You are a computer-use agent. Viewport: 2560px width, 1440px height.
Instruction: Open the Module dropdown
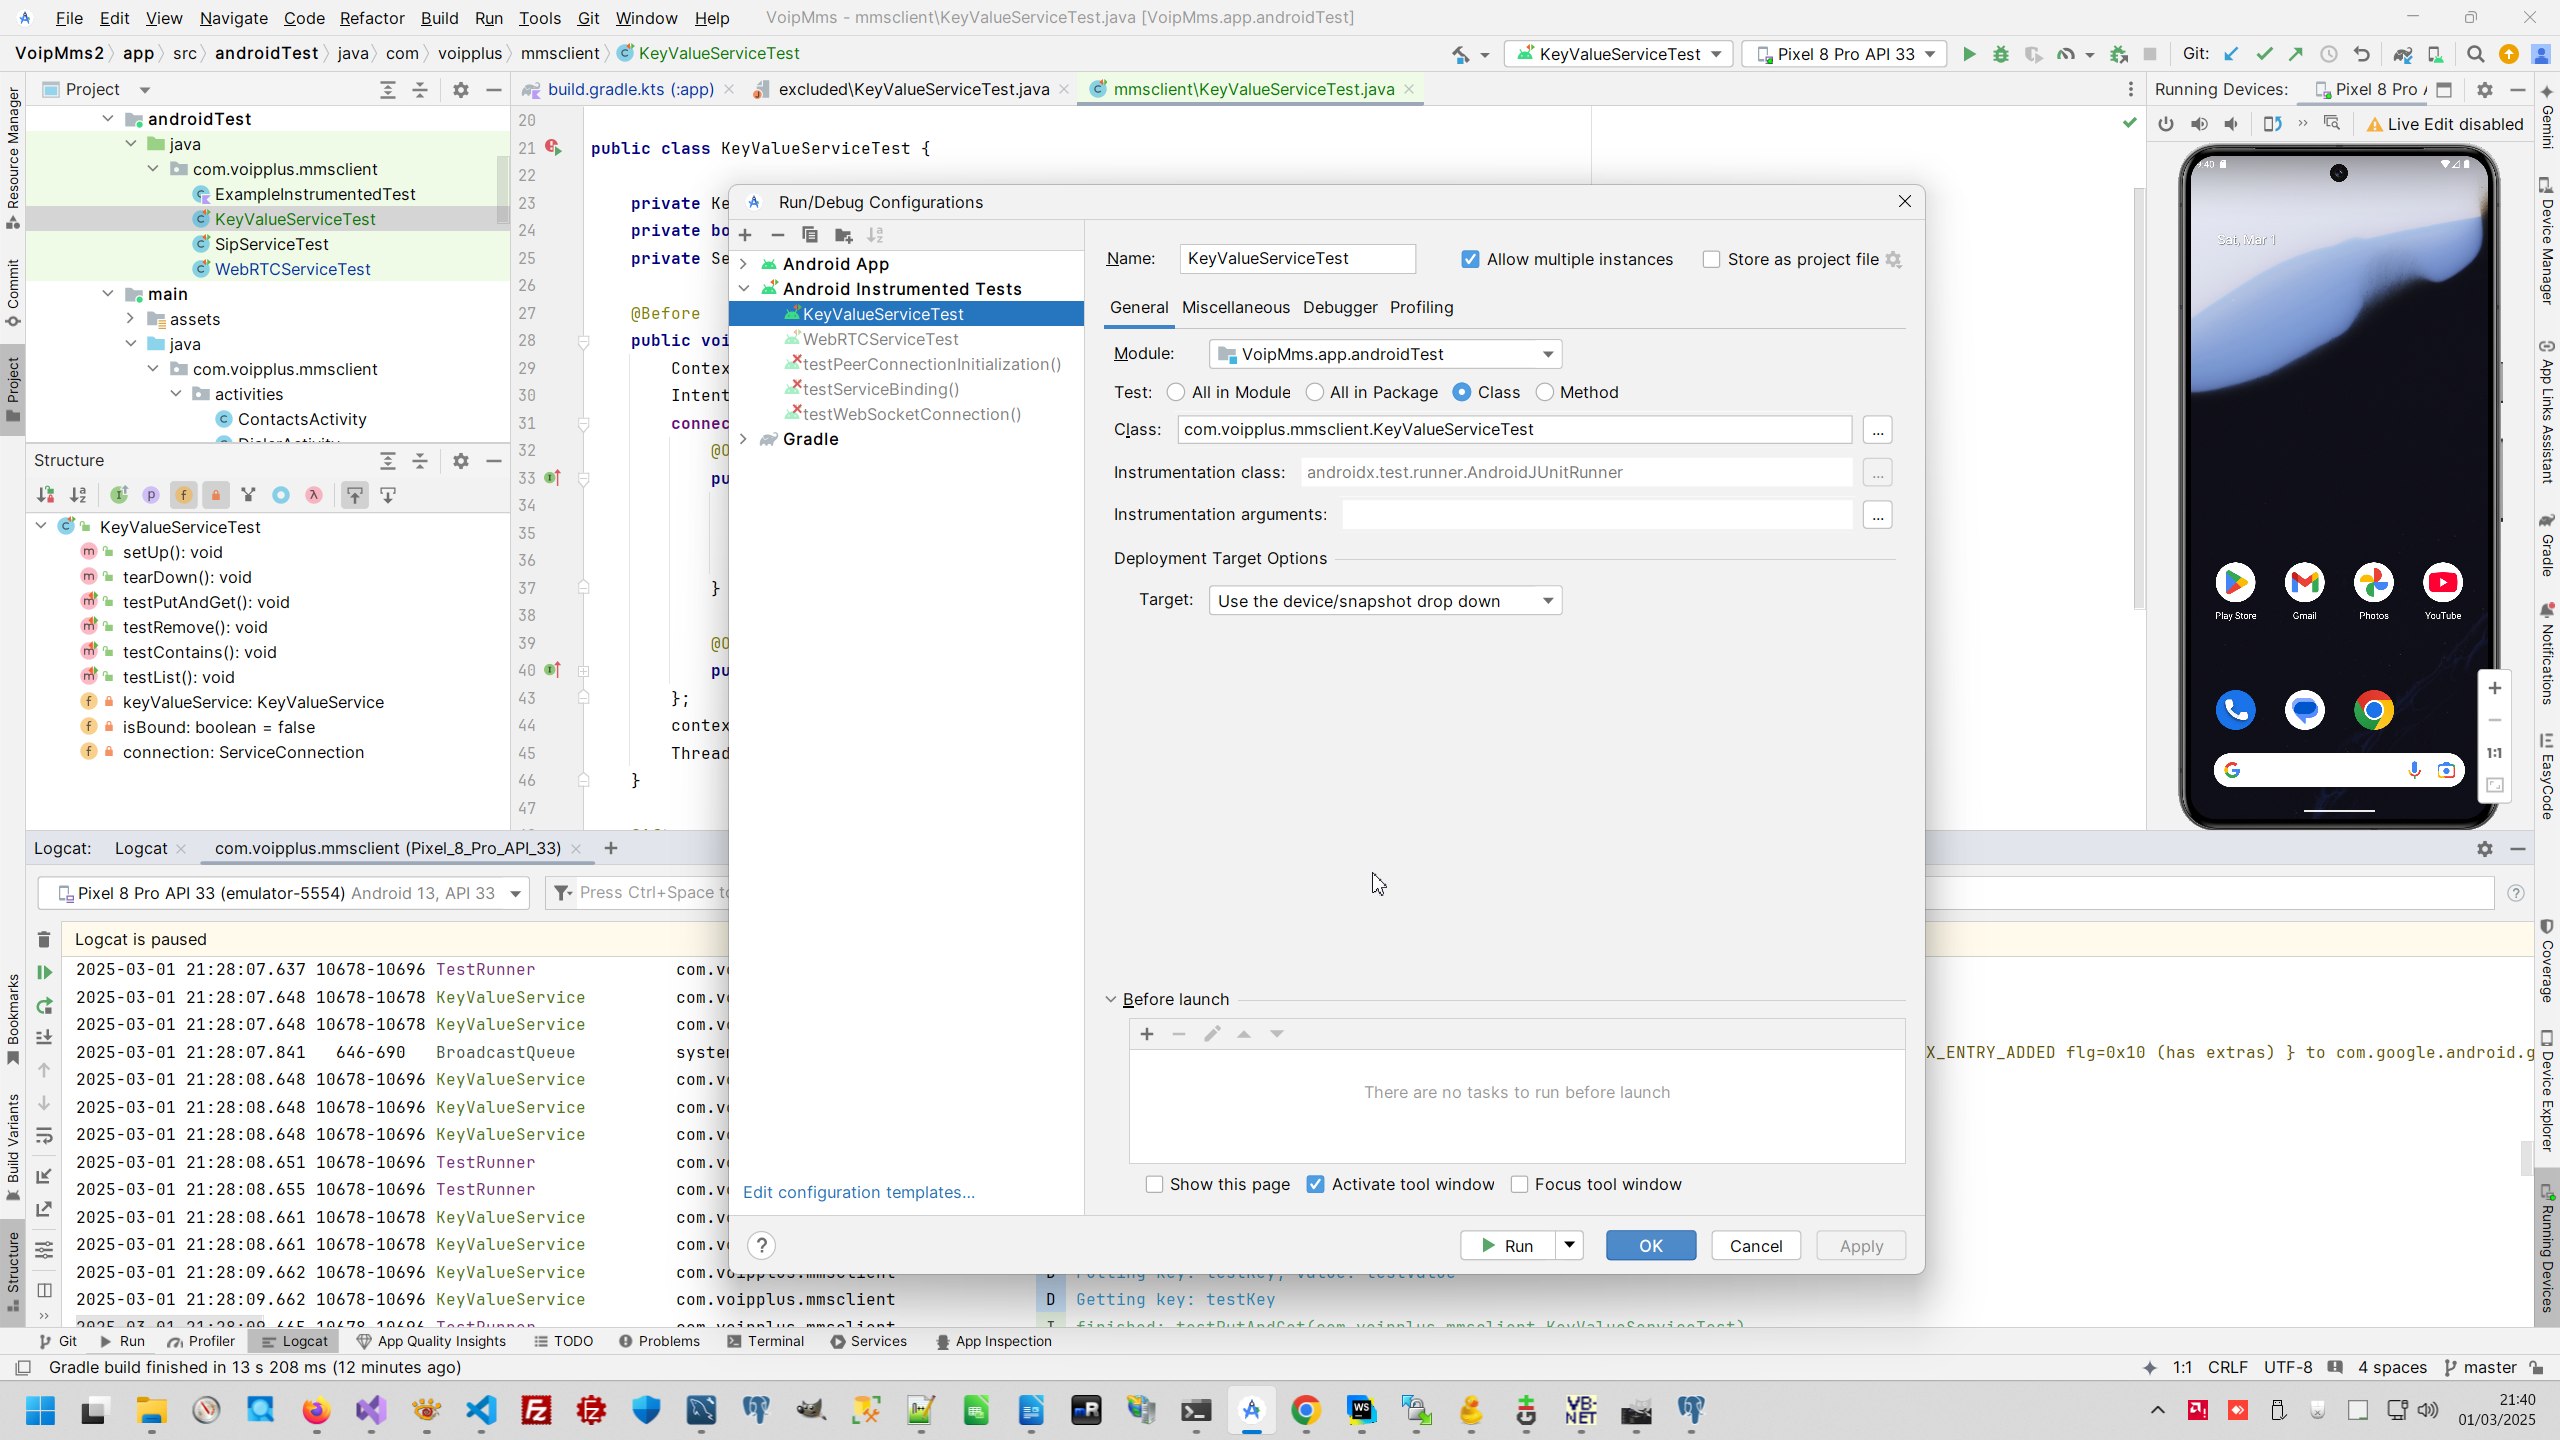pos(1385,354)
